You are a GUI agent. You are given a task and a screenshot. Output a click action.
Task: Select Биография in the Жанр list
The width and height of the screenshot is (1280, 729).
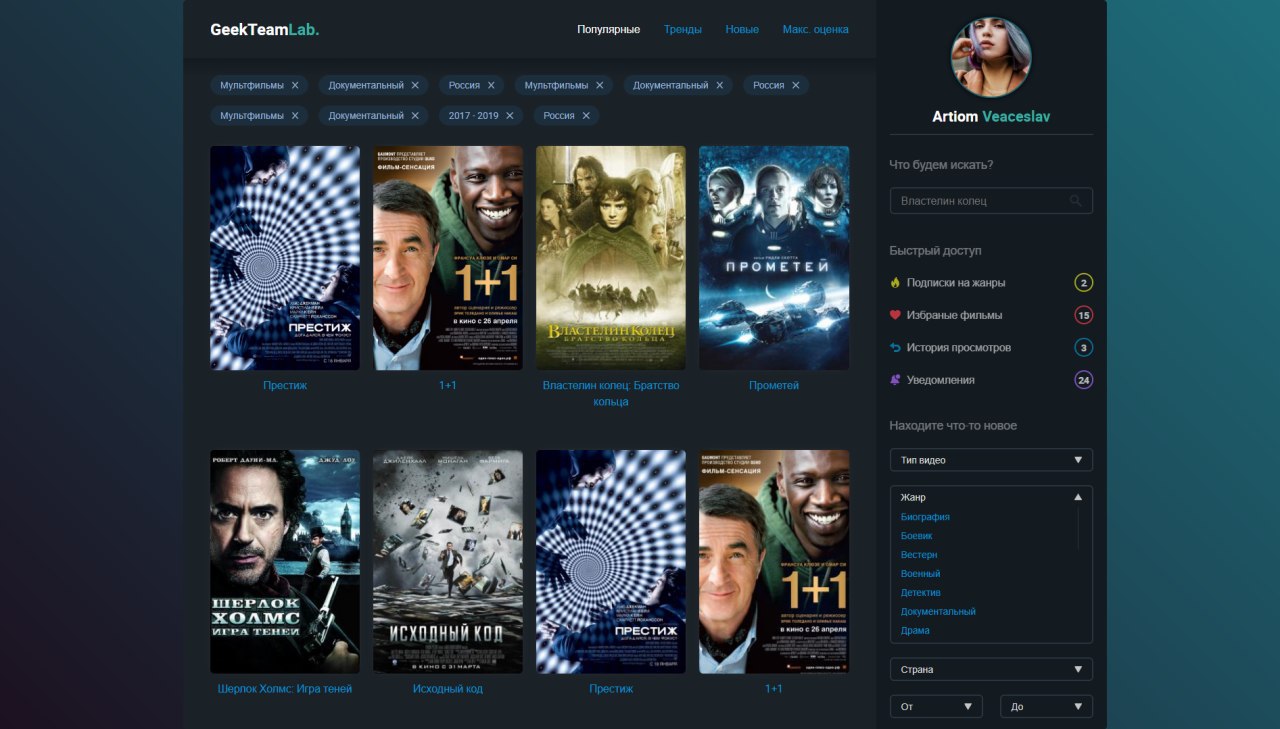925,517
